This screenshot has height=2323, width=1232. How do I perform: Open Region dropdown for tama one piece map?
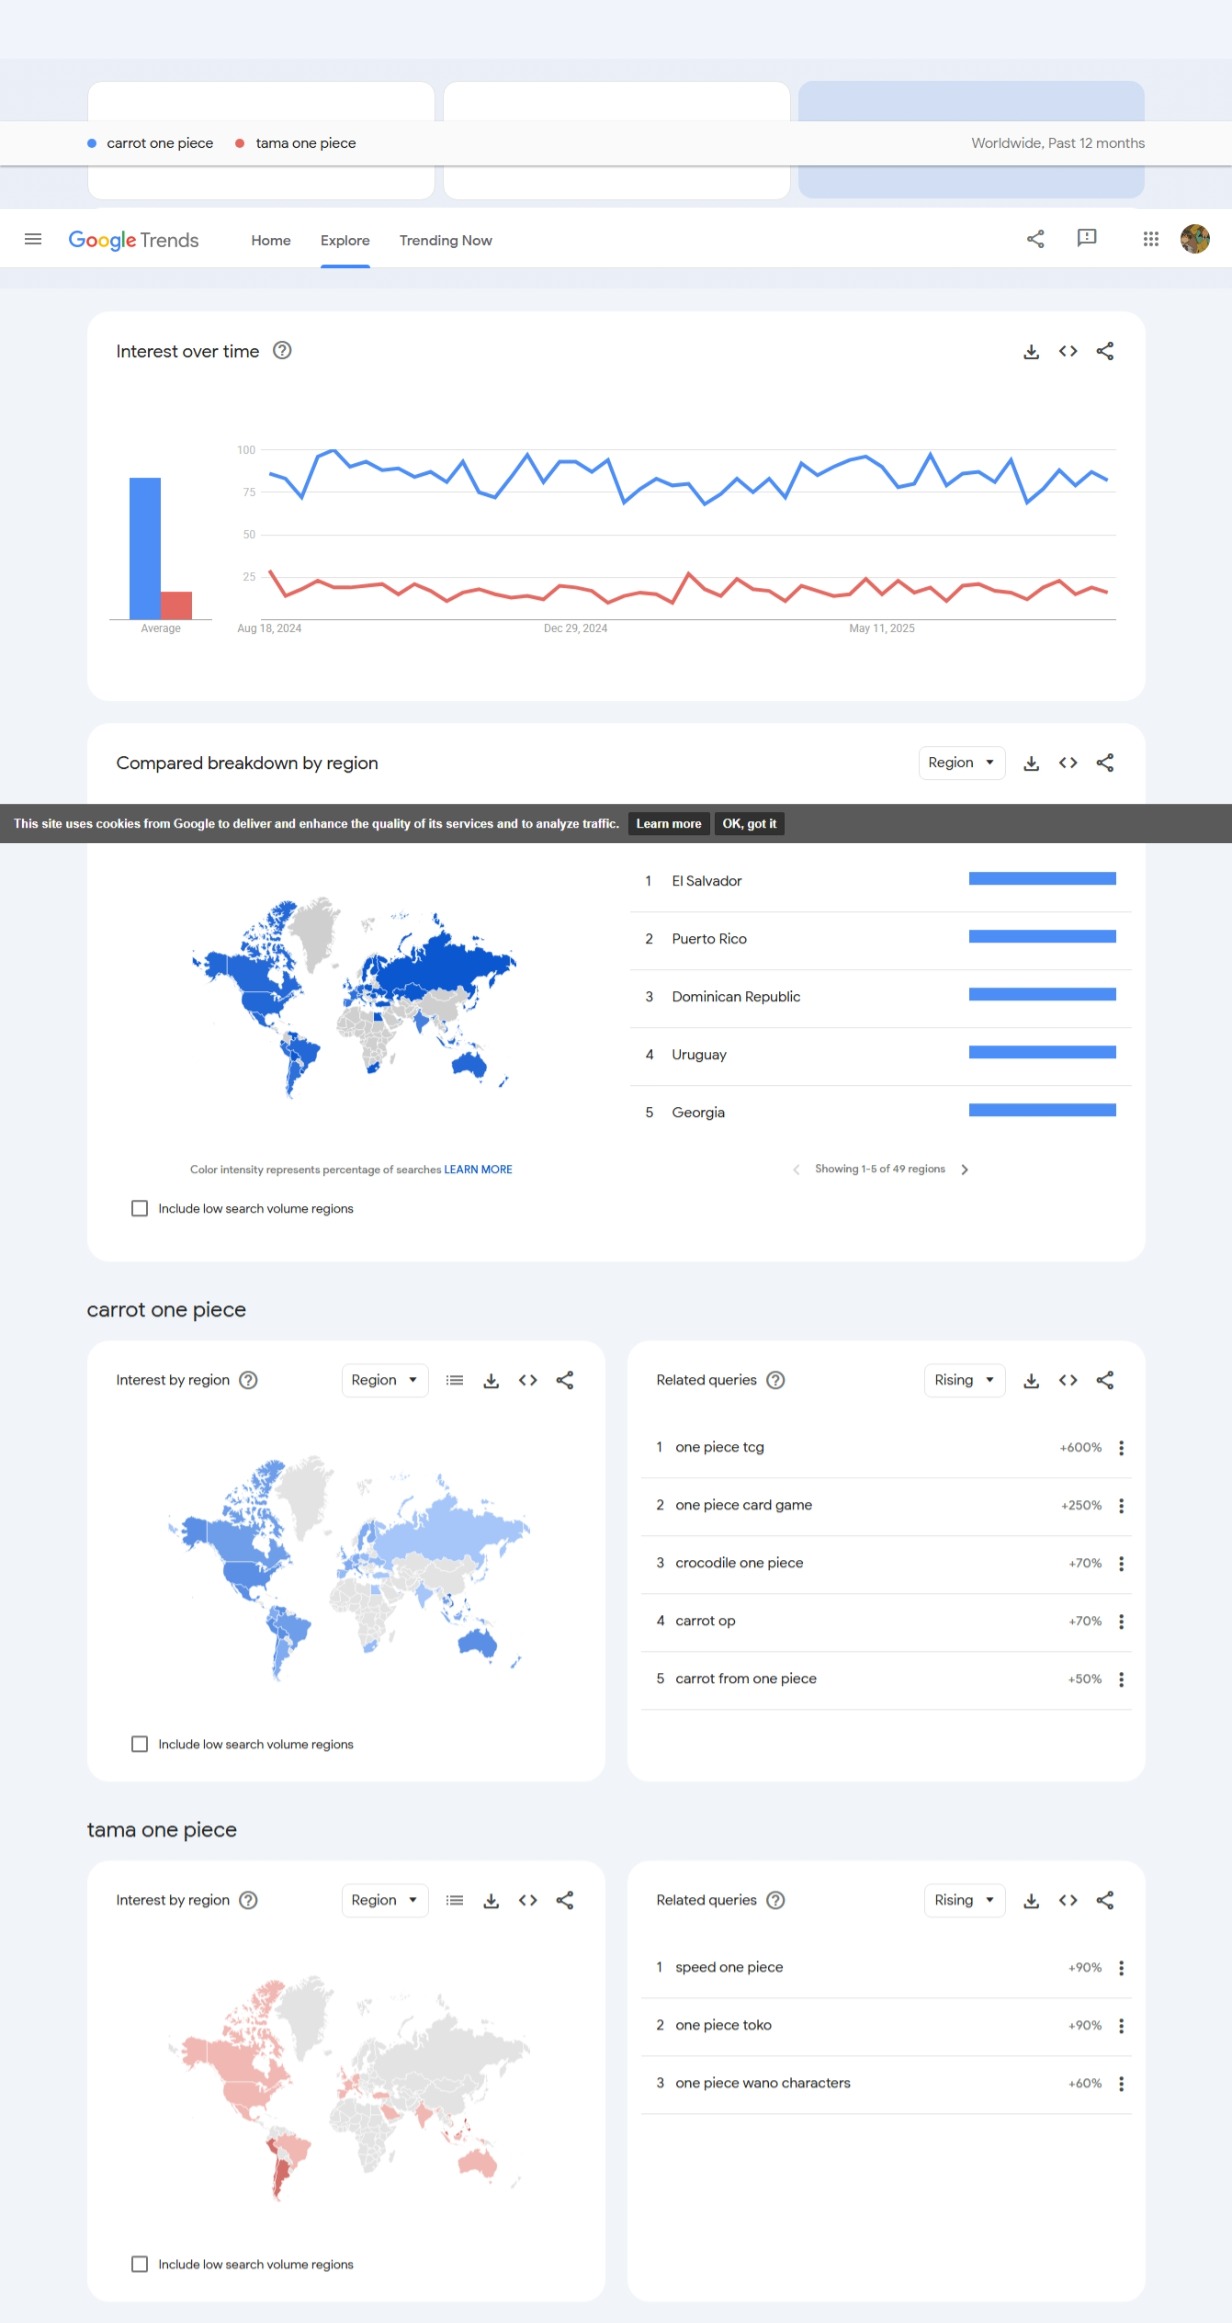(x=385, y=1900)
